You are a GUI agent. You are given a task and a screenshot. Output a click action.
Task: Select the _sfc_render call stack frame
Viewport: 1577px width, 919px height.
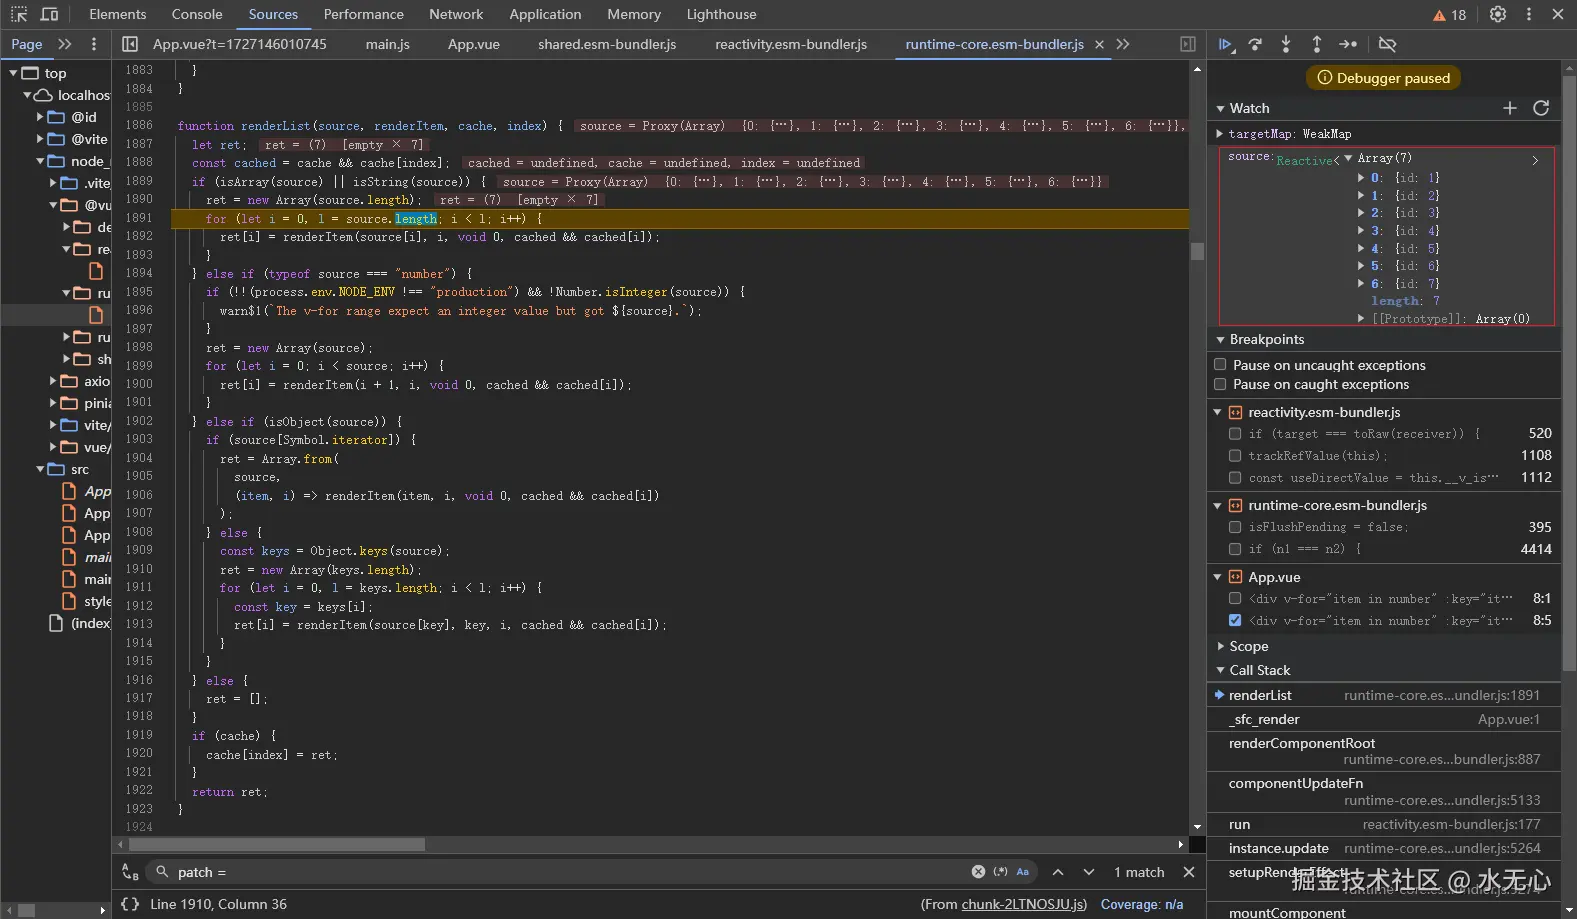pos(1264,719)
